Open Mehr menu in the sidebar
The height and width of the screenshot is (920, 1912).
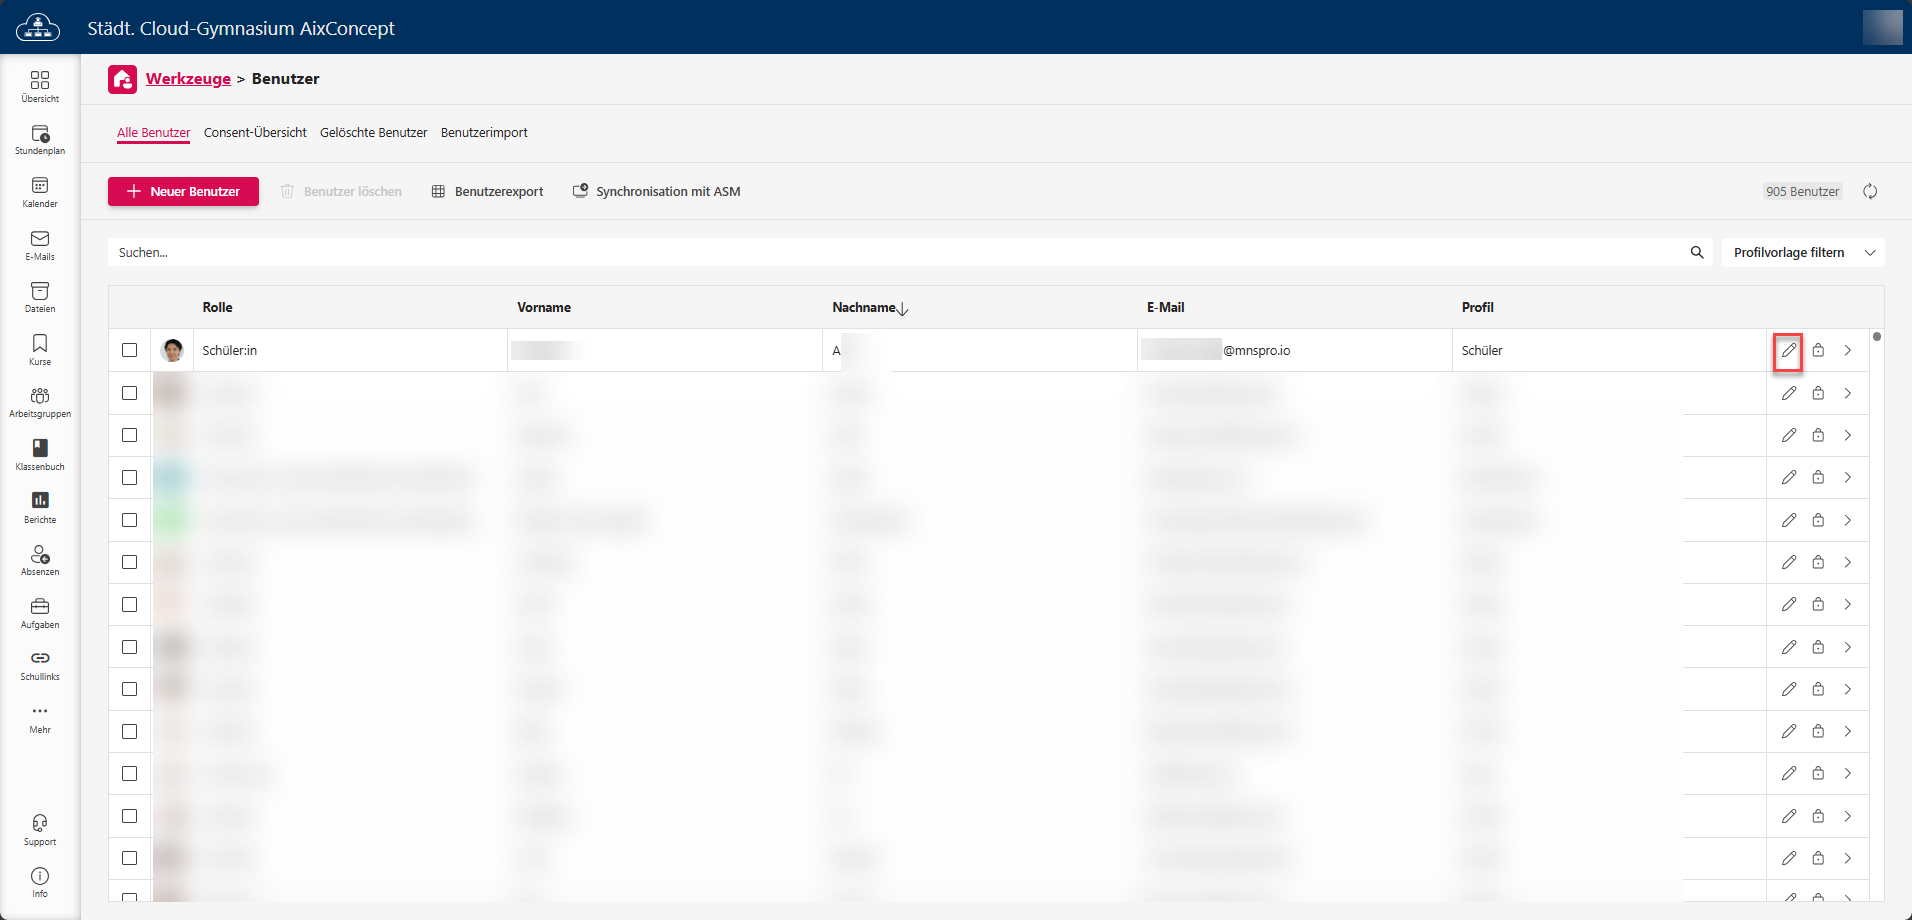[40, 718]
